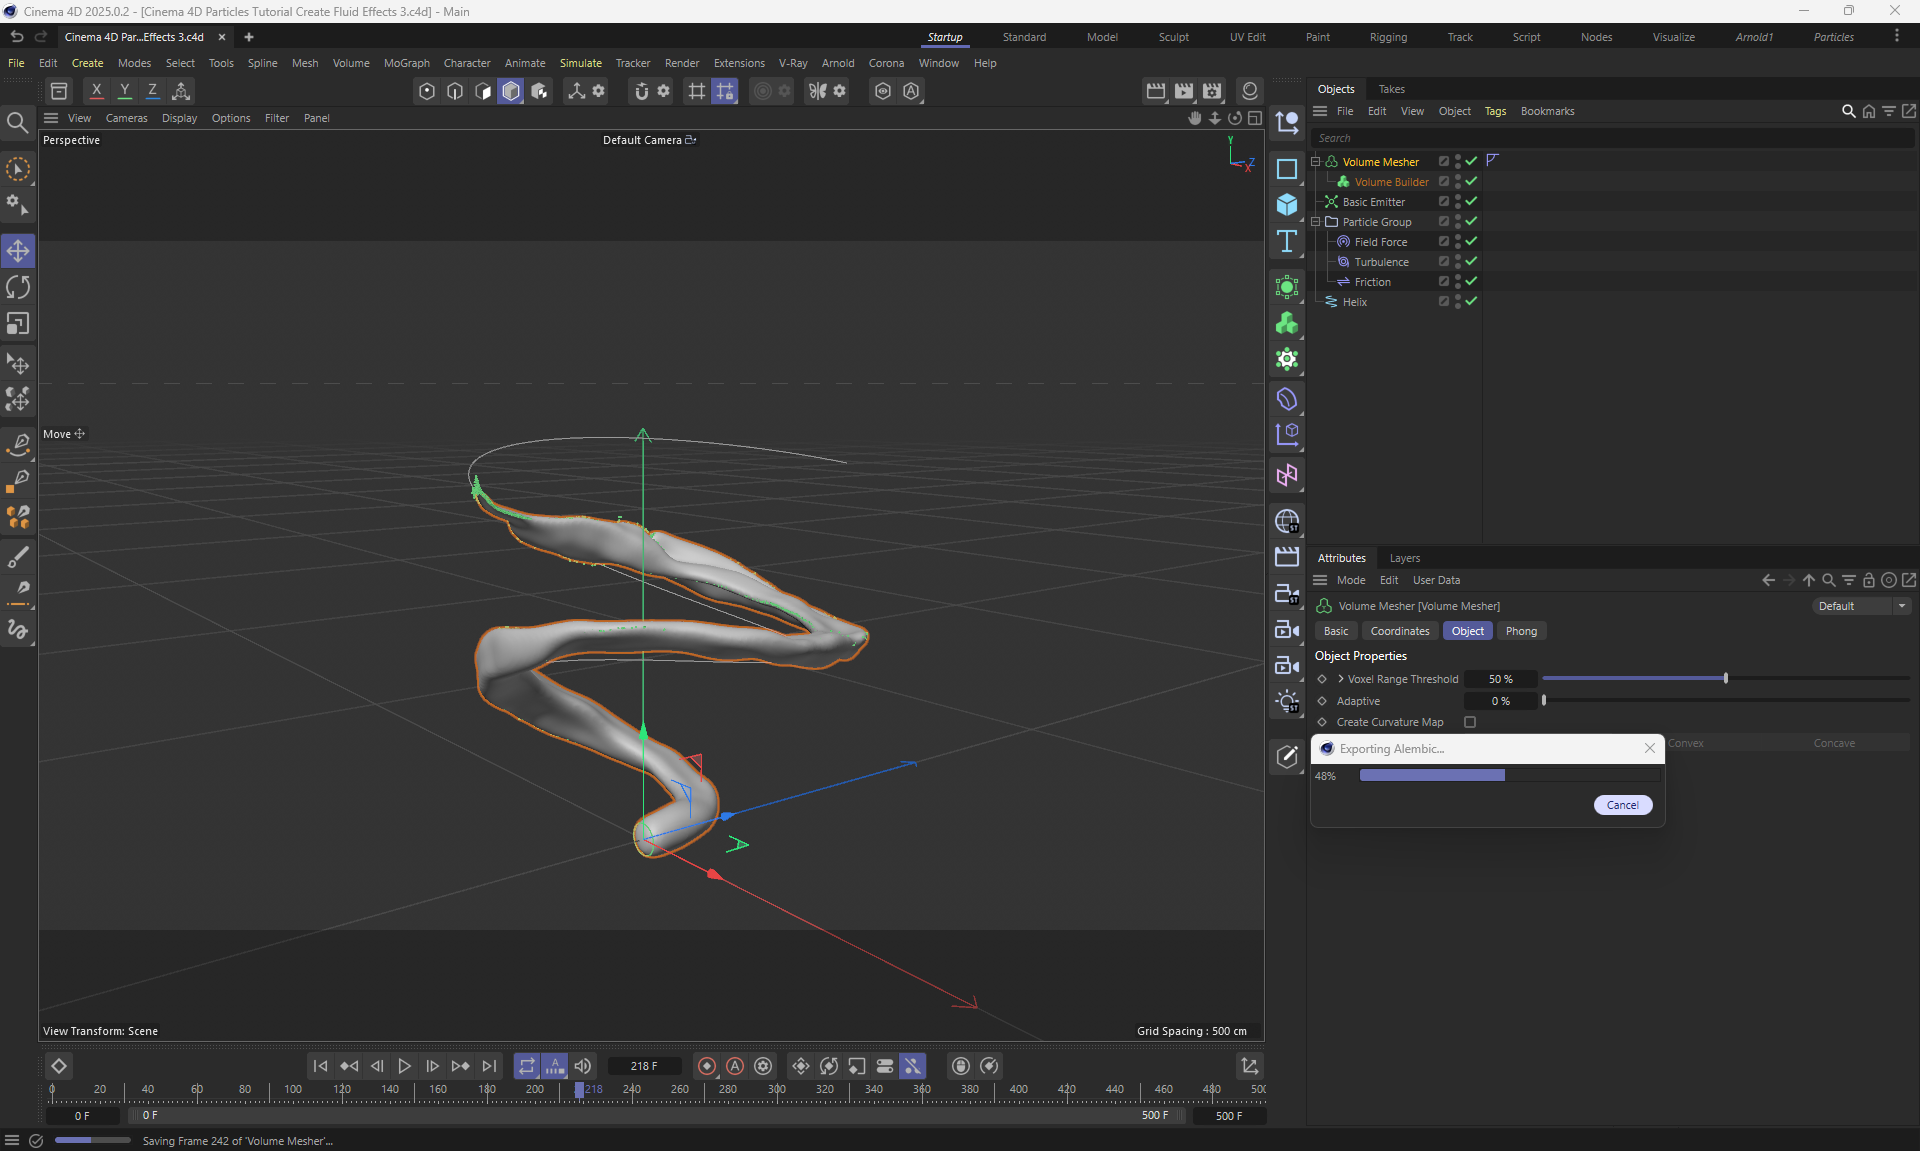This screenshot has width=1920, height=1151.
Task: Toggle the X axis lock icon
Action: tap(96, 91)
